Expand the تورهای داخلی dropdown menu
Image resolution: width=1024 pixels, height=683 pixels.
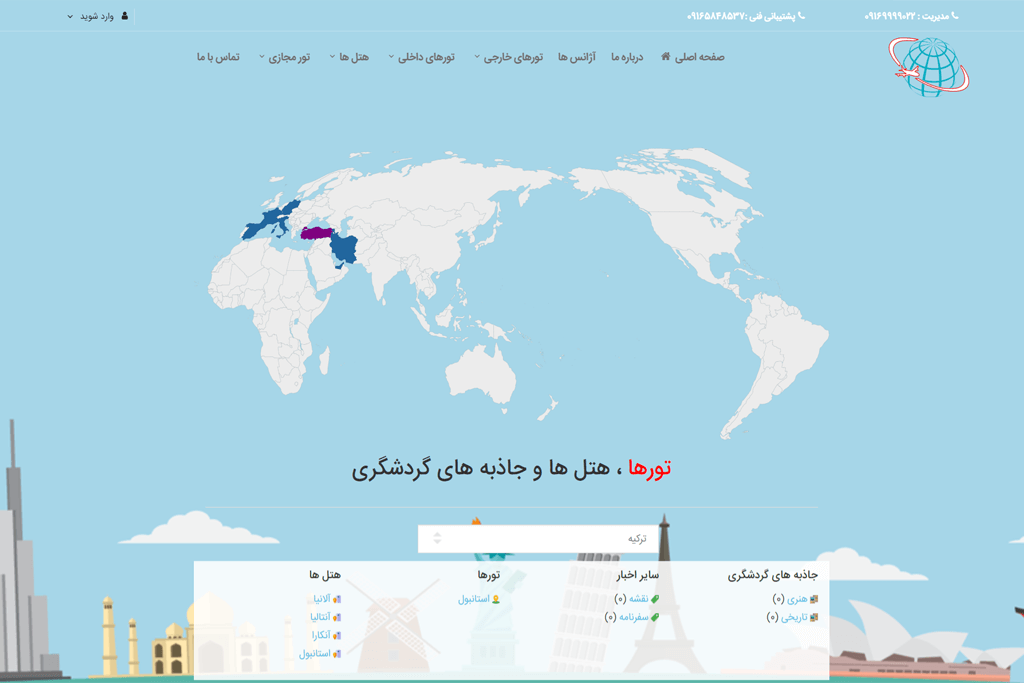click(425, 57)
